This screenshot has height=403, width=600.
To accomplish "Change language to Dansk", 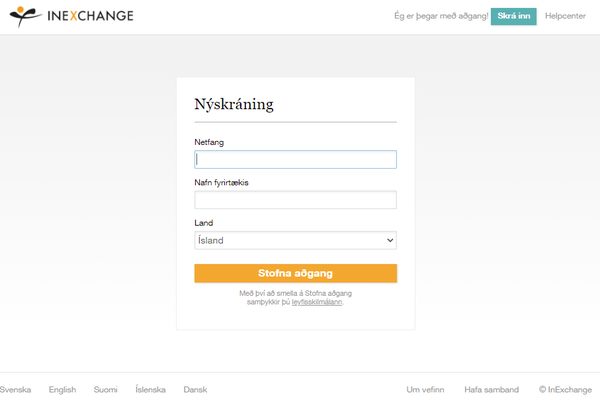I will click(x=195, y=389).
